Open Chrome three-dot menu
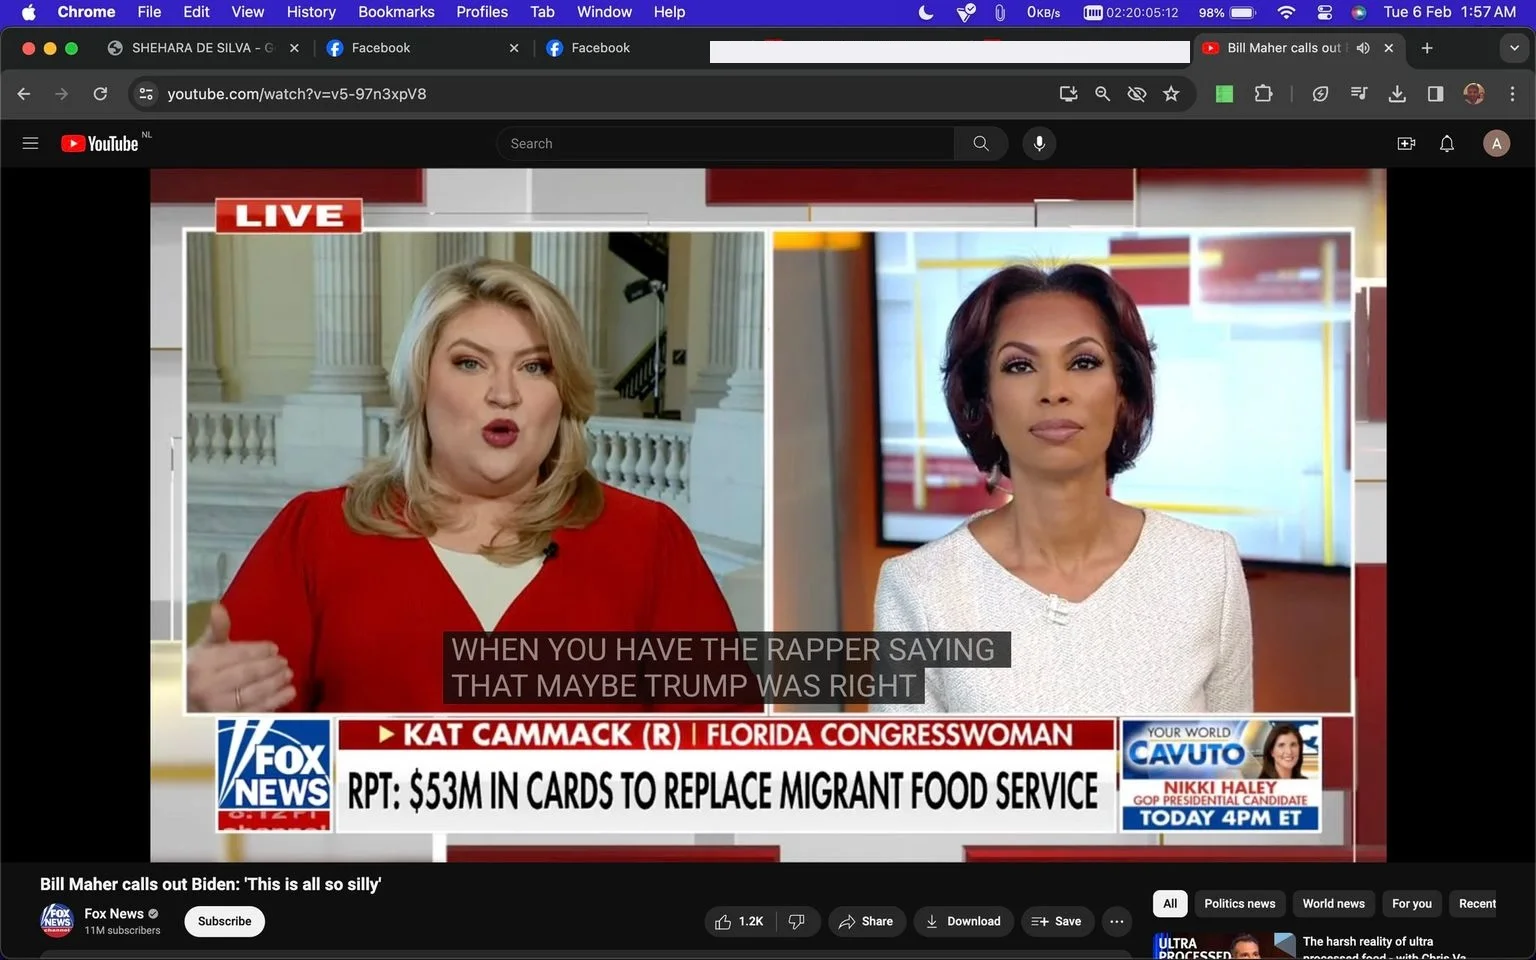Image resolution: width=1536 pixels, height=960 pixels. coord(1512,94)
